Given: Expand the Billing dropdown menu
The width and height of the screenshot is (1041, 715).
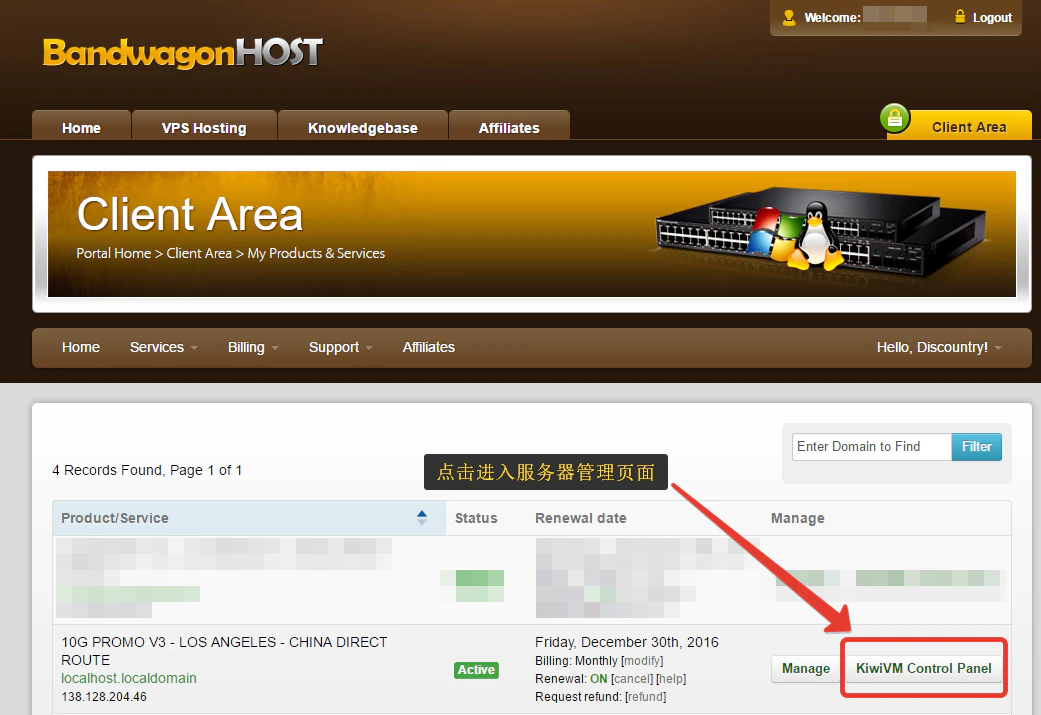Looking at the screenshot, I should tap(253, 347).
